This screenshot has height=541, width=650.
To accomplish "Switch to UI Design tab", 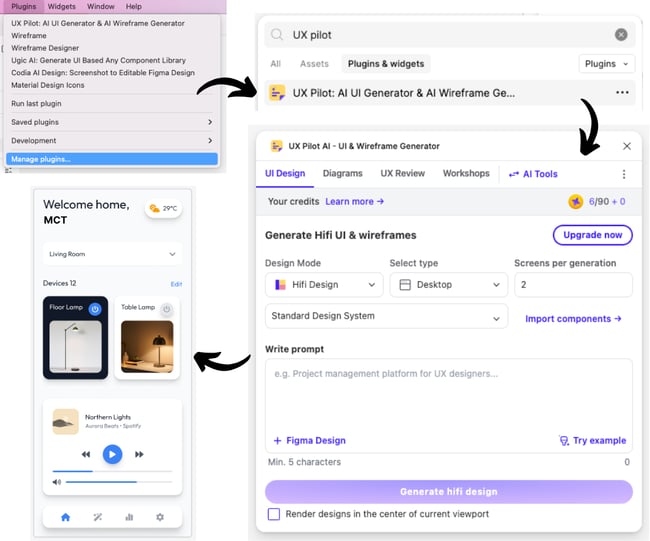I will (x=285, y=173).
